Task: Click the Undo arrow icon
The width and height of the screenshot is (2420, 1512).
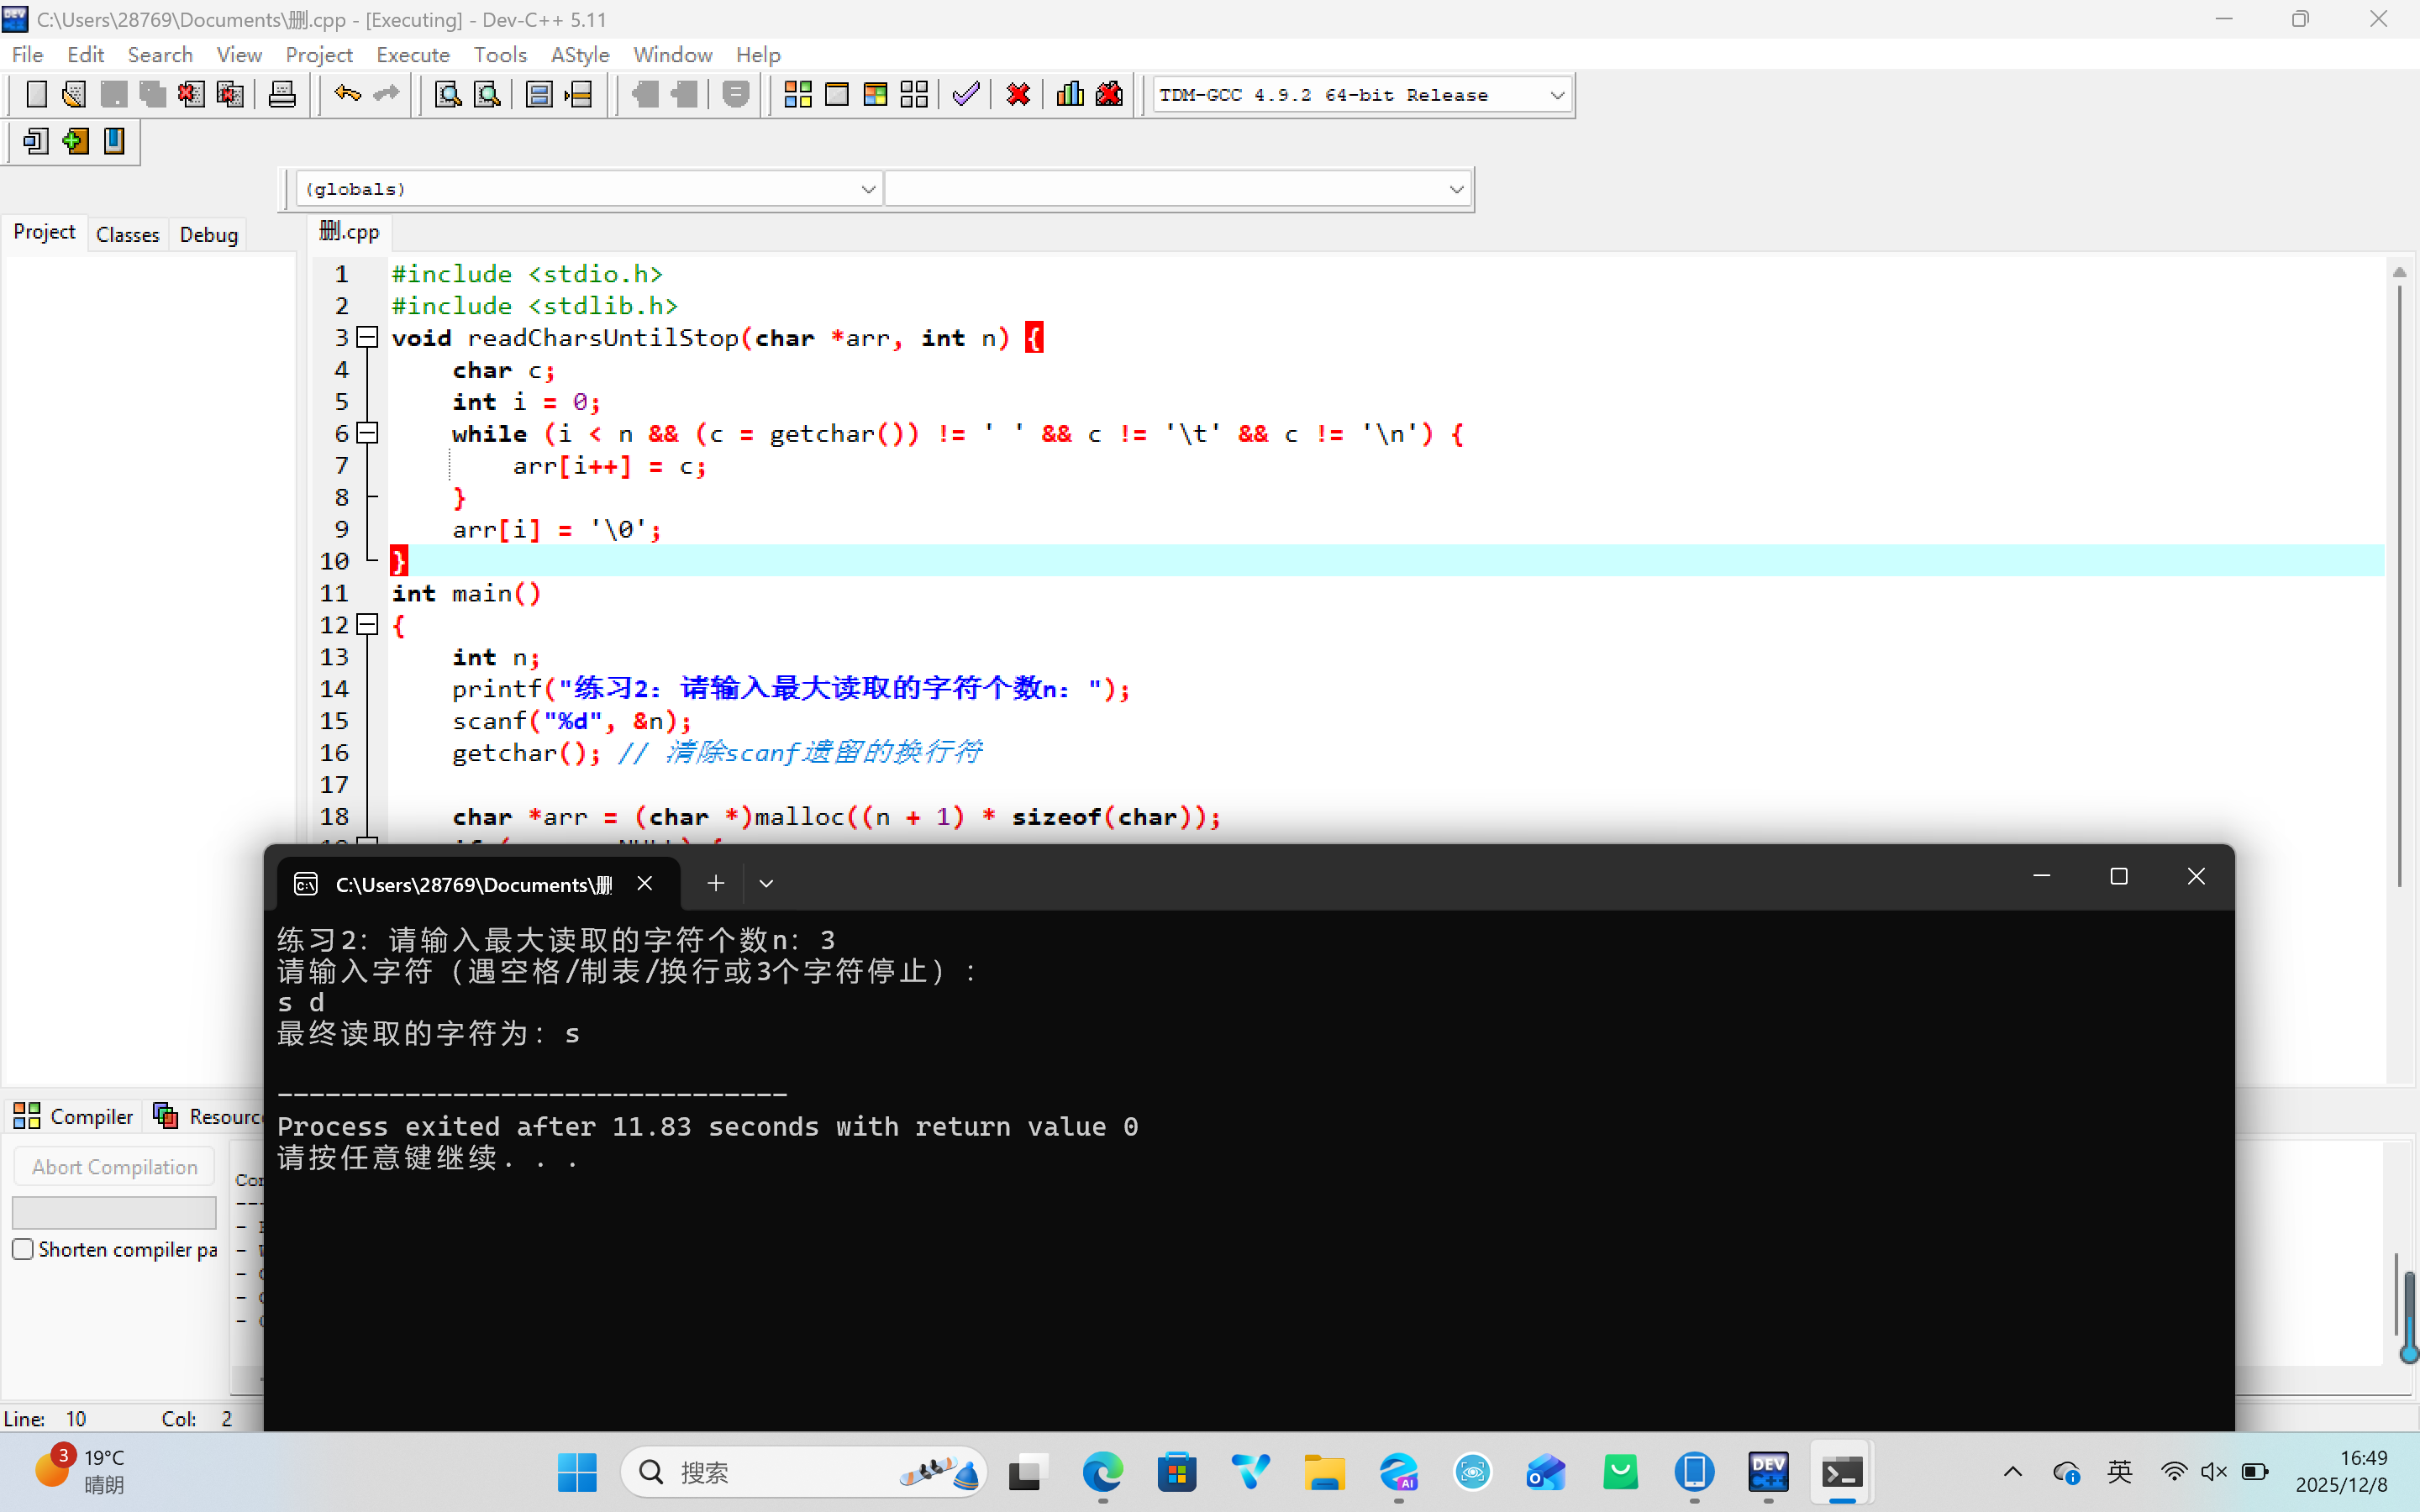Action: [x=347, y=95]
